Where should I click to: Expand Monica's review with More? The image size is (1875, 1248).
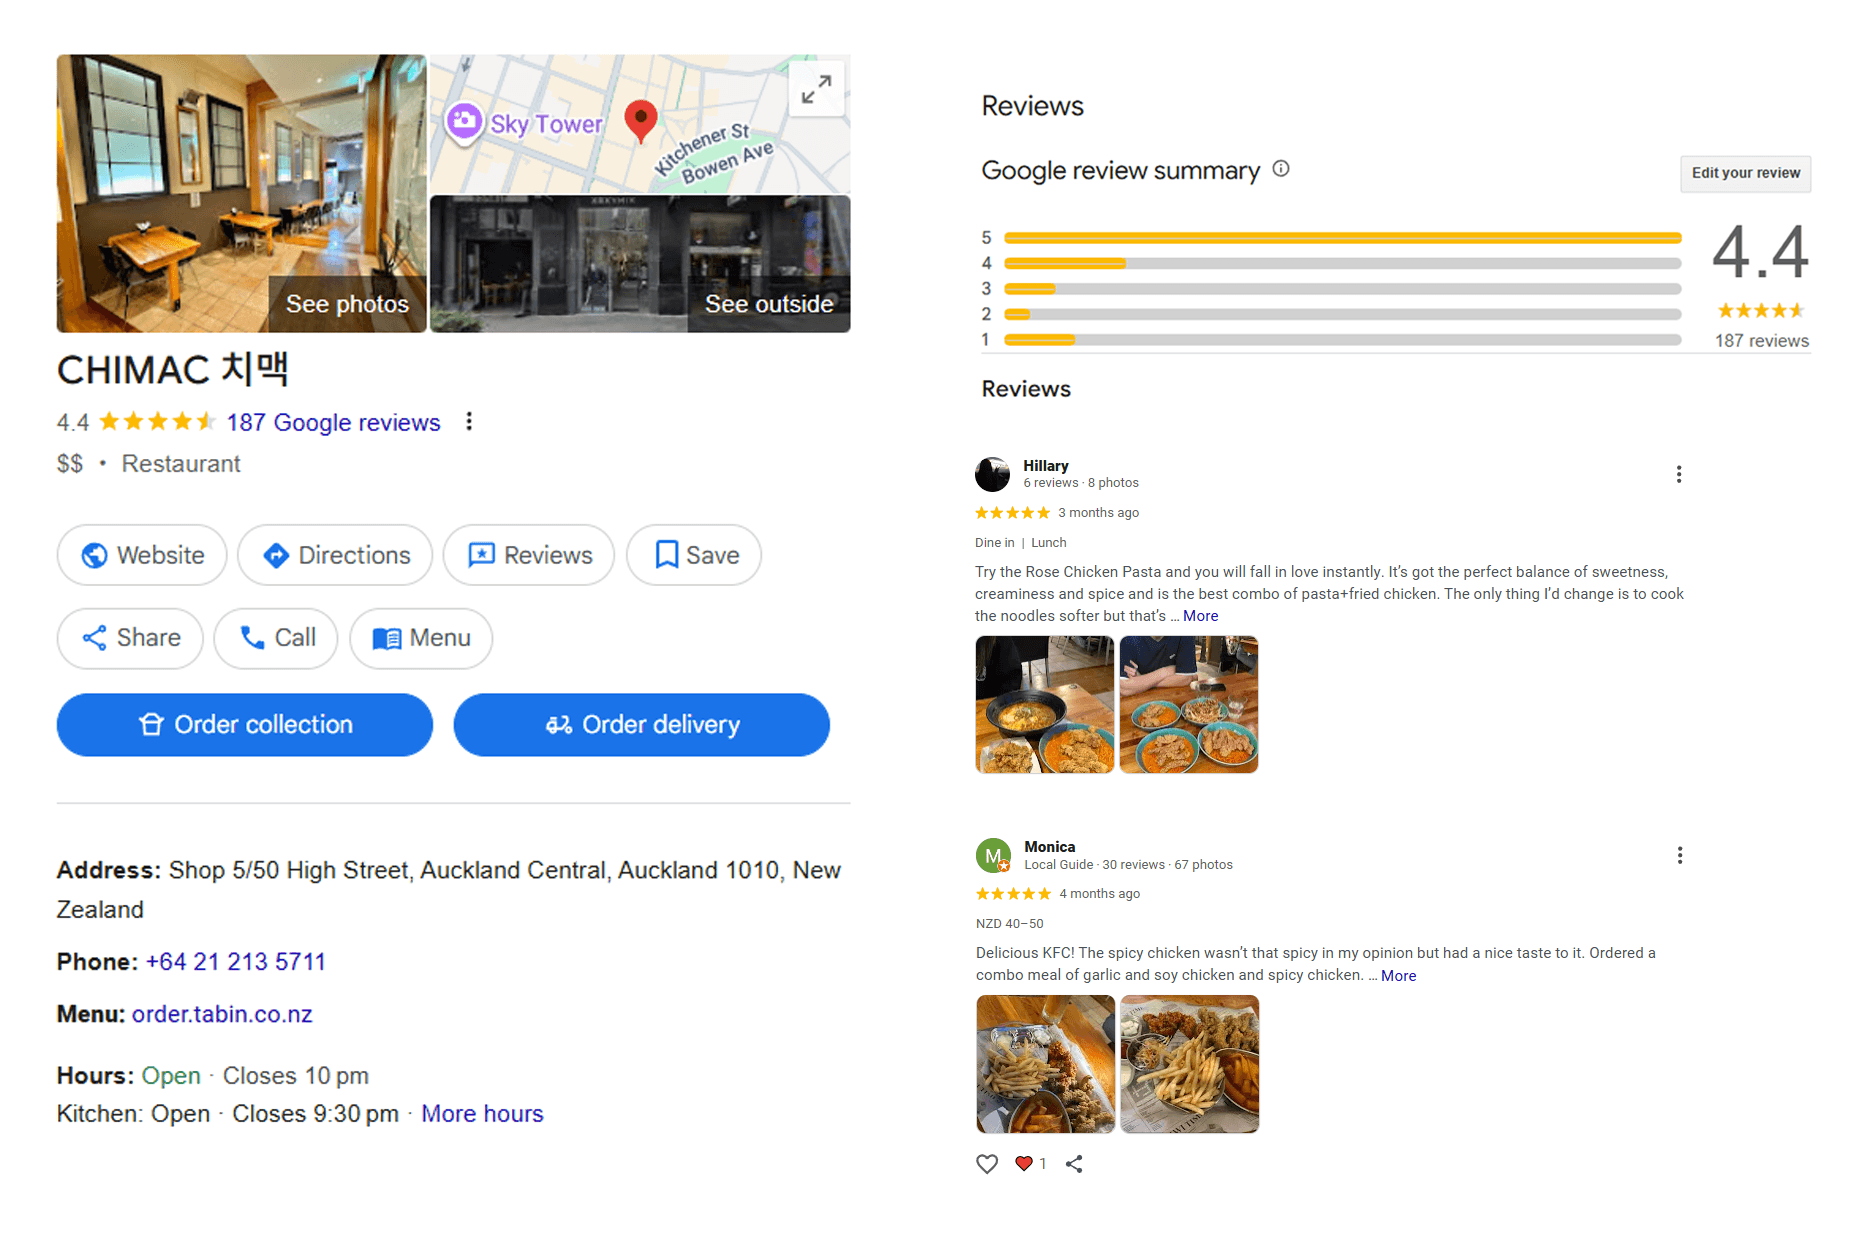pos(1398,976)
